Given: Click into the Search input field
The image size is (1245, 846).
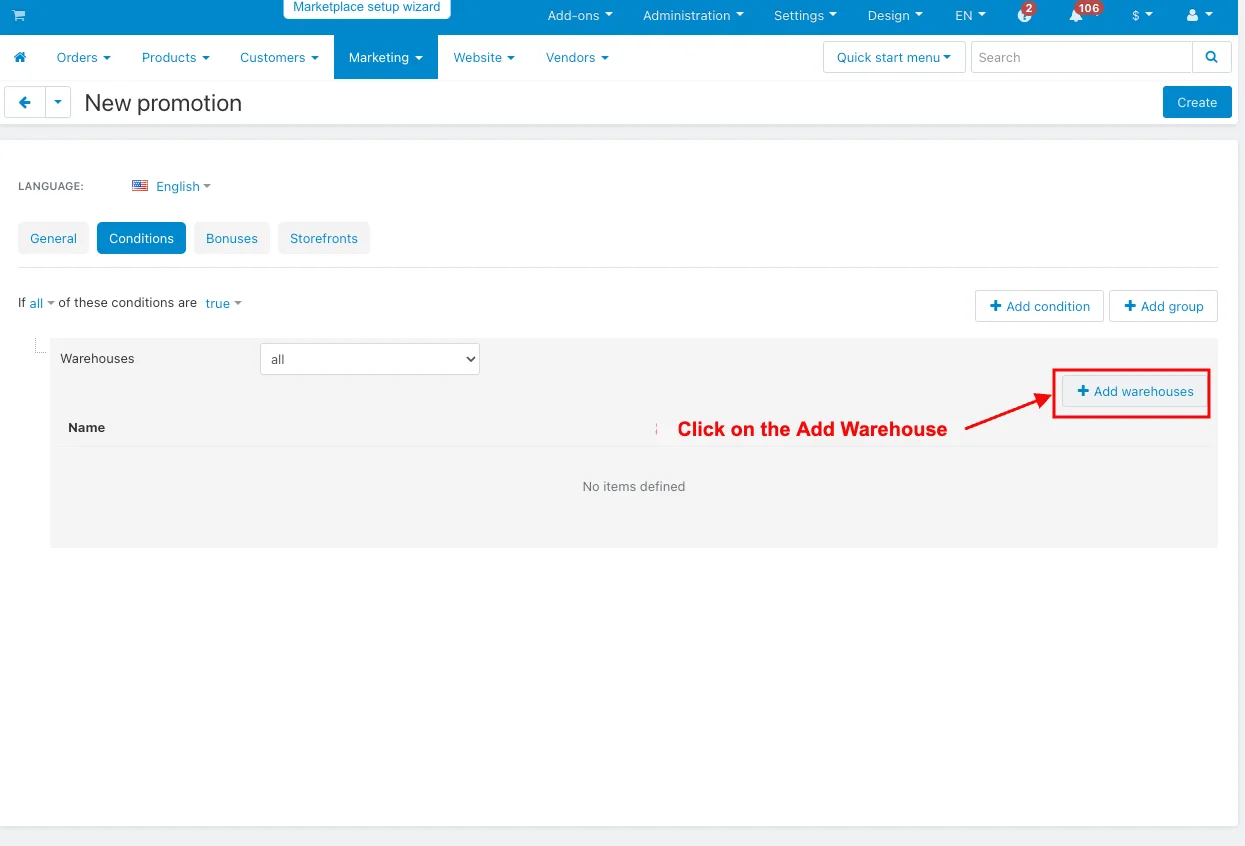Looking at the screenshot, I should (x=1081, y=58).
